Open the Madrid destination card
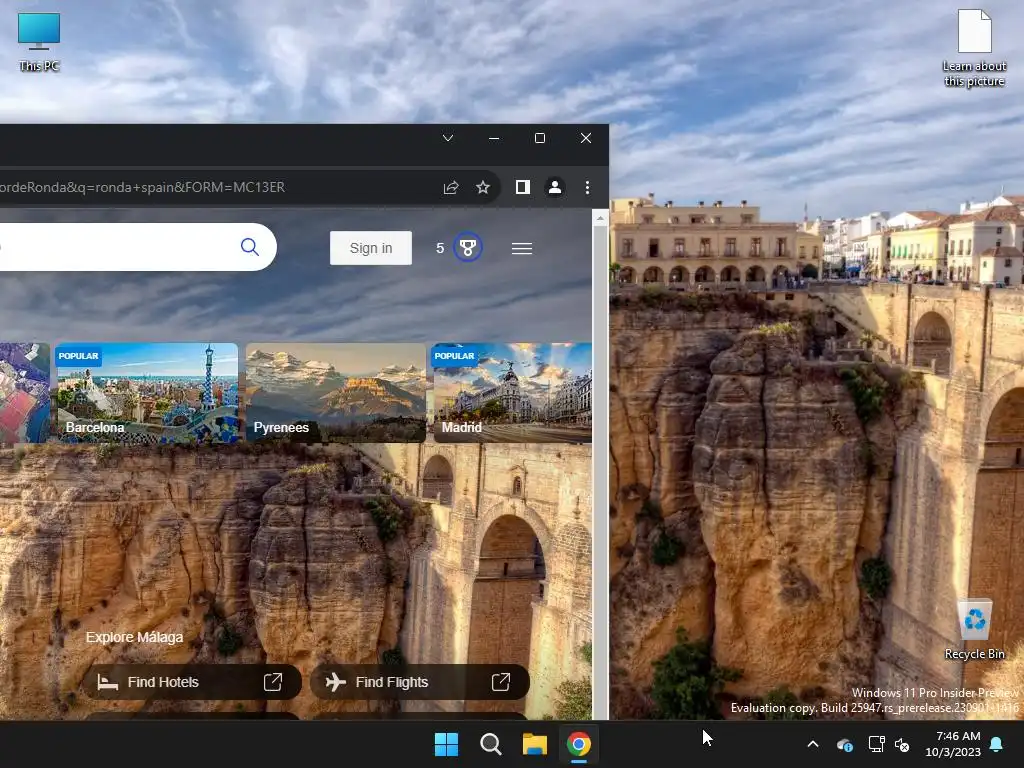 [x=513, y=392]
